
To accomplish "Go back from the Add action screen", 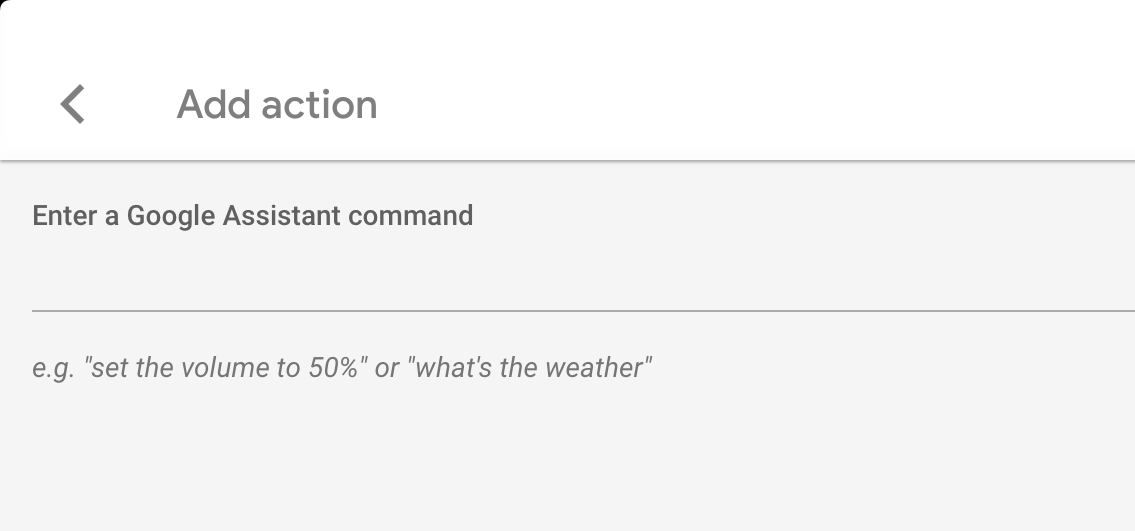I will (72, 104).
